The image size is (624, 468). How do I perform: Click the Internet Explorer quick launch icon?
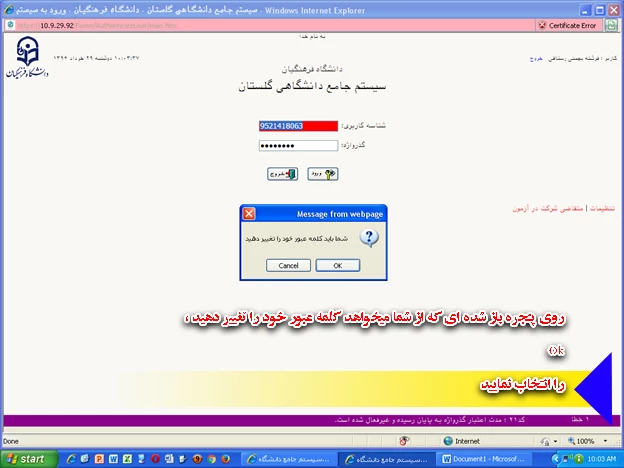click(68, 458)
